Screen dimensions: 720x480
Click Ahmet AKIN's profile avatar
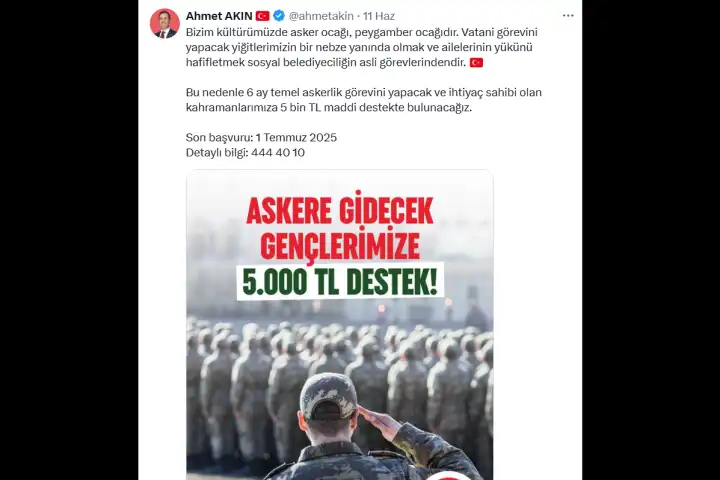[164, 23]
